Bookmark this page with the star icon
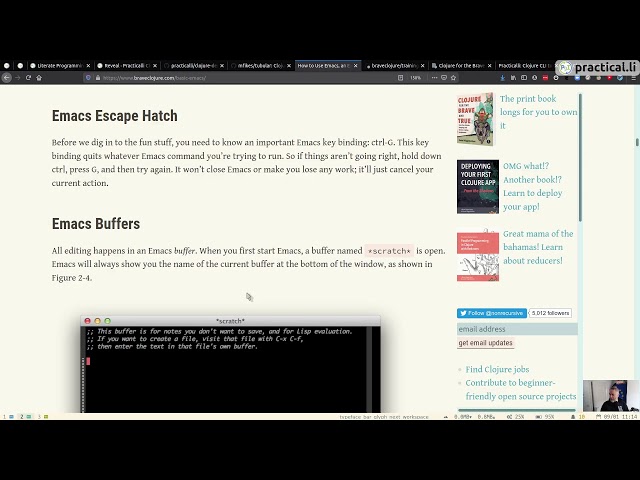The height and width of the screenshot is (480, 640). coord(453,78)
